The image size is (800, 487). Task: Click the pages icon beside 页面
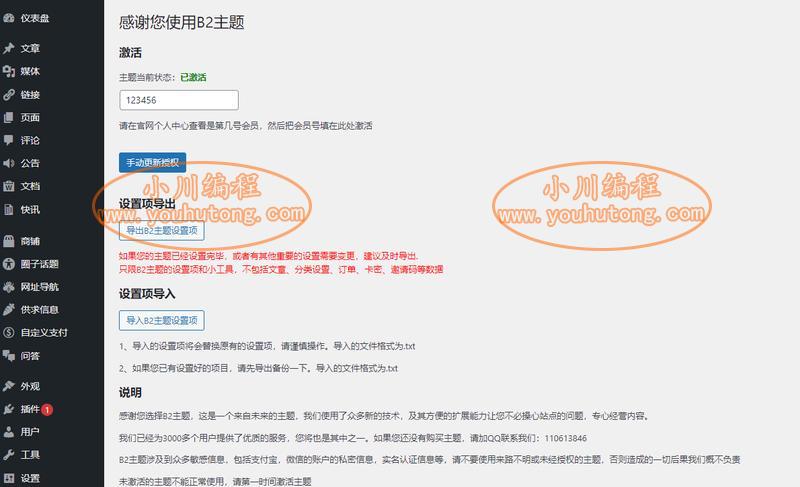pos(8,117)
